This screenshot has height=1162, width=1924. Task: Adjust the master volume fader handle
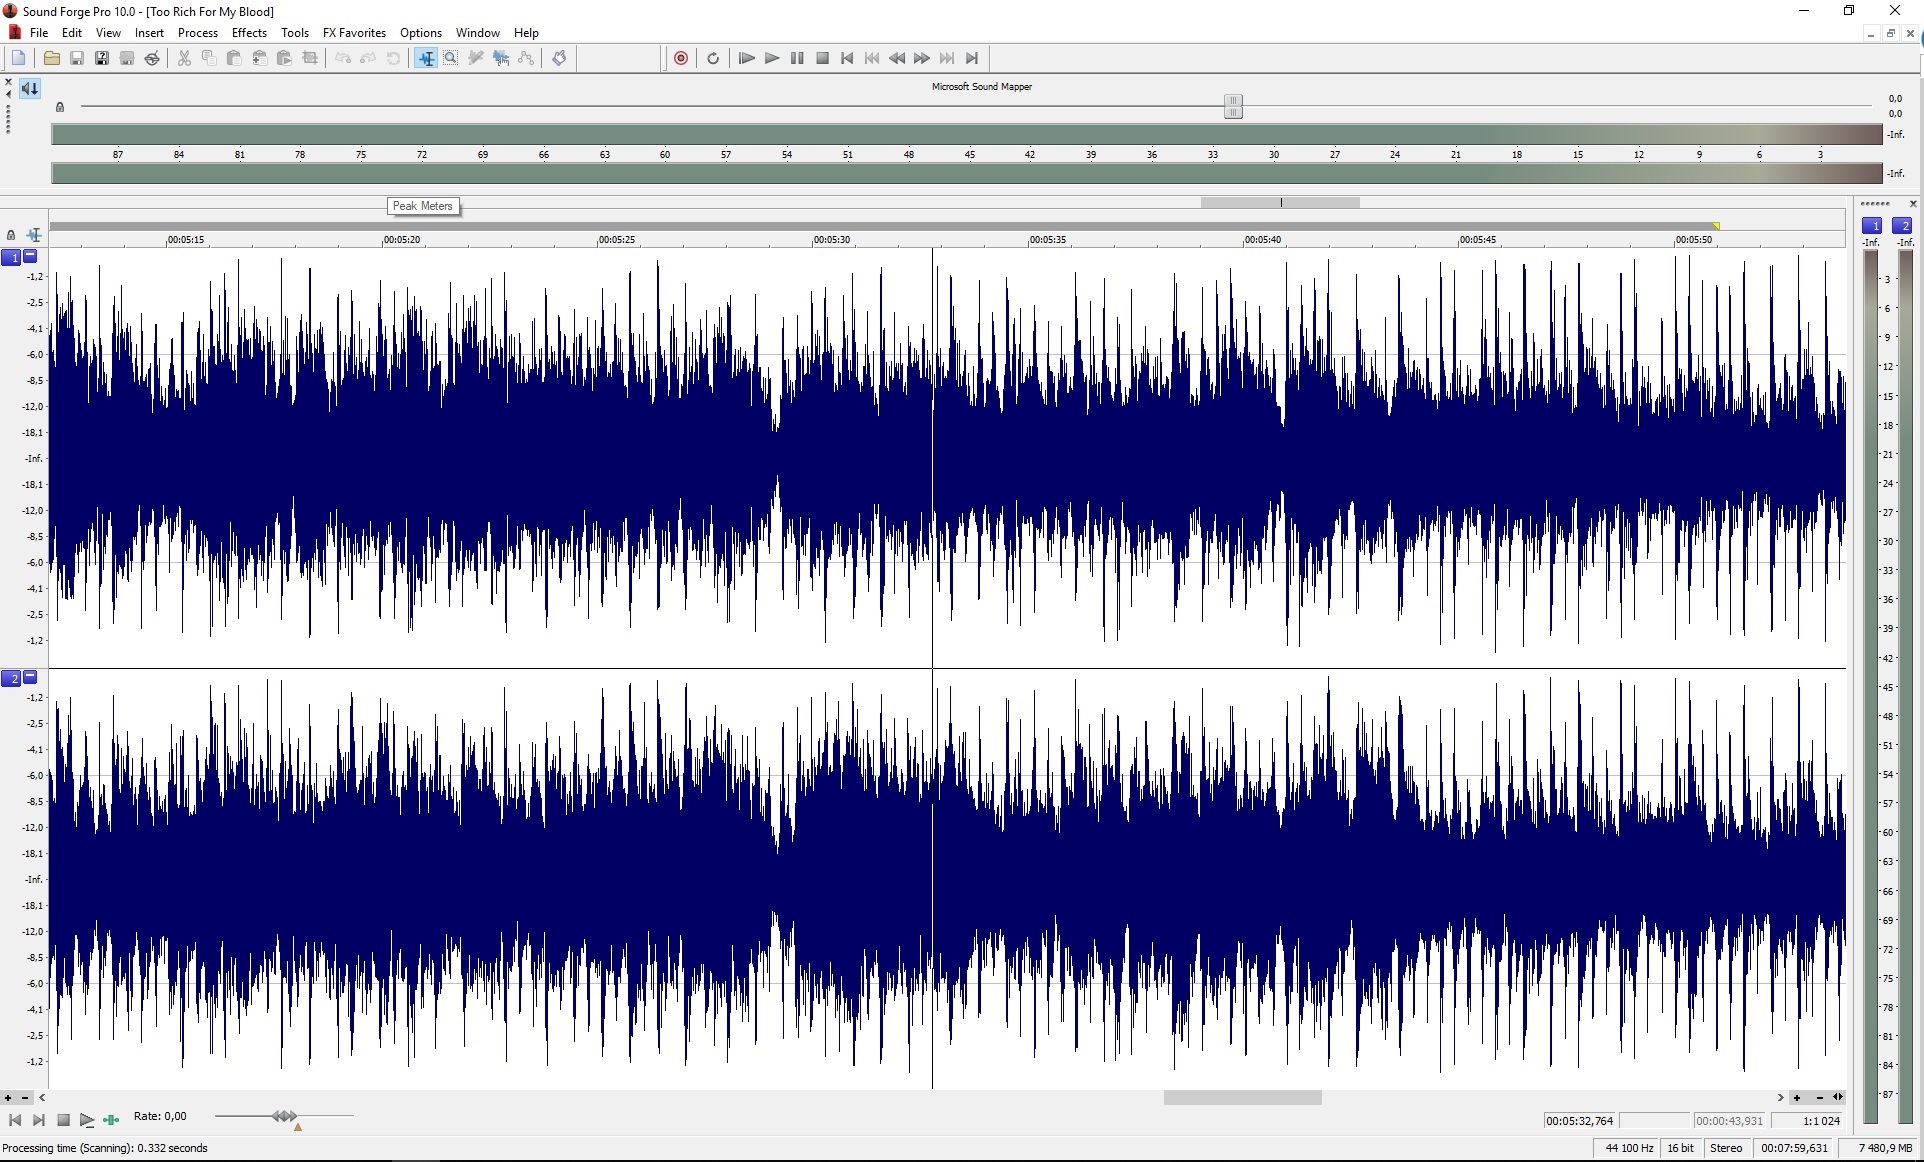pos(1233,106)
